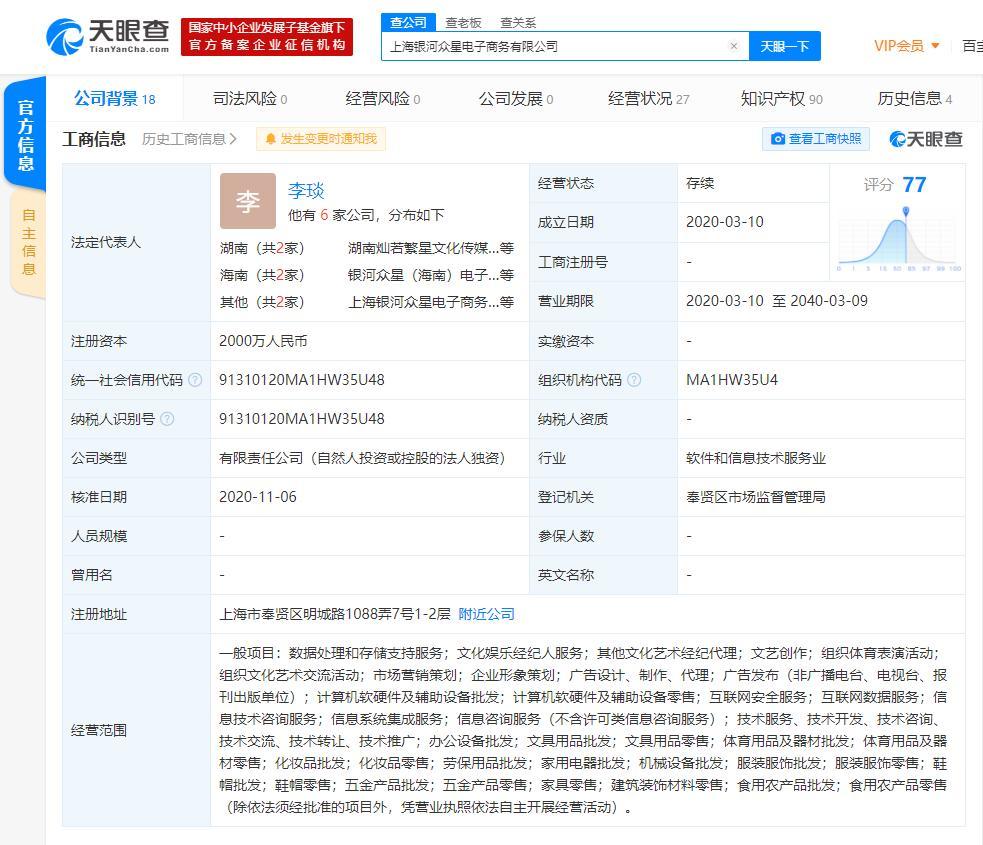Click 银河众星（海南）电子 company link

pyautogui.click(x=431, y=275)
